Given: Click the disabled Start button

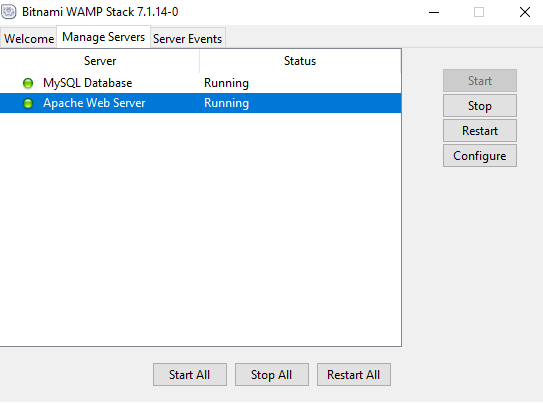Looking at the screenshot, I should [x=480, y=81].
